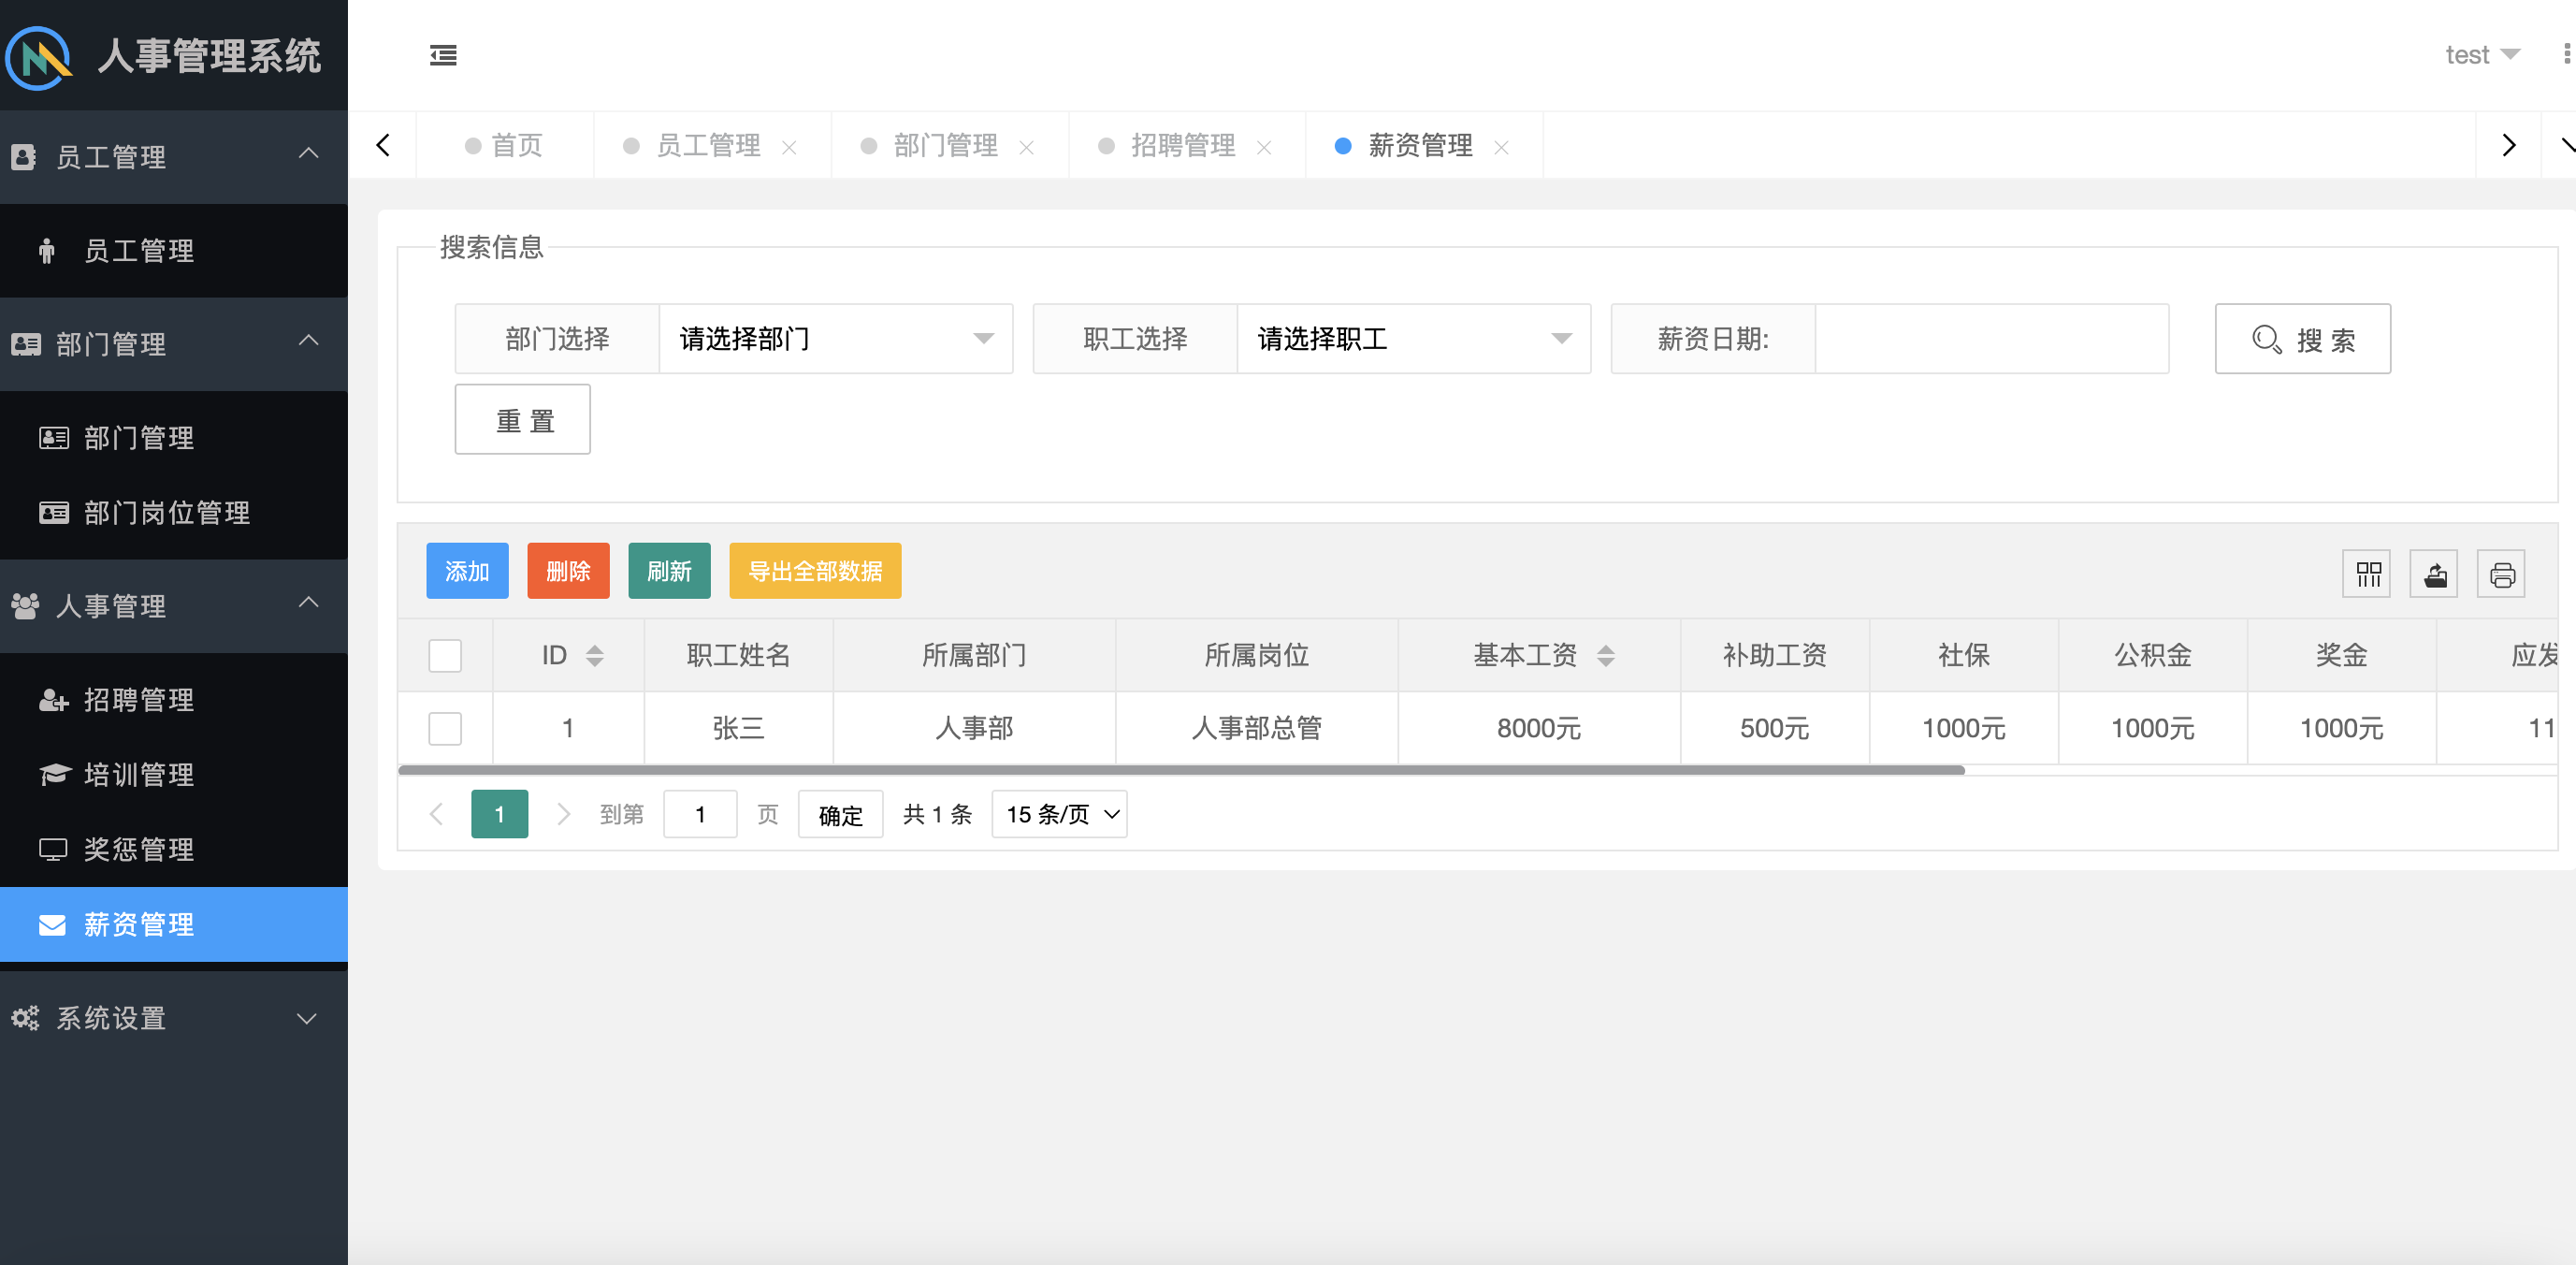Click the 薪资日期 input field
Viewport: 2576px width, 1265px height.
[1991, 339]
